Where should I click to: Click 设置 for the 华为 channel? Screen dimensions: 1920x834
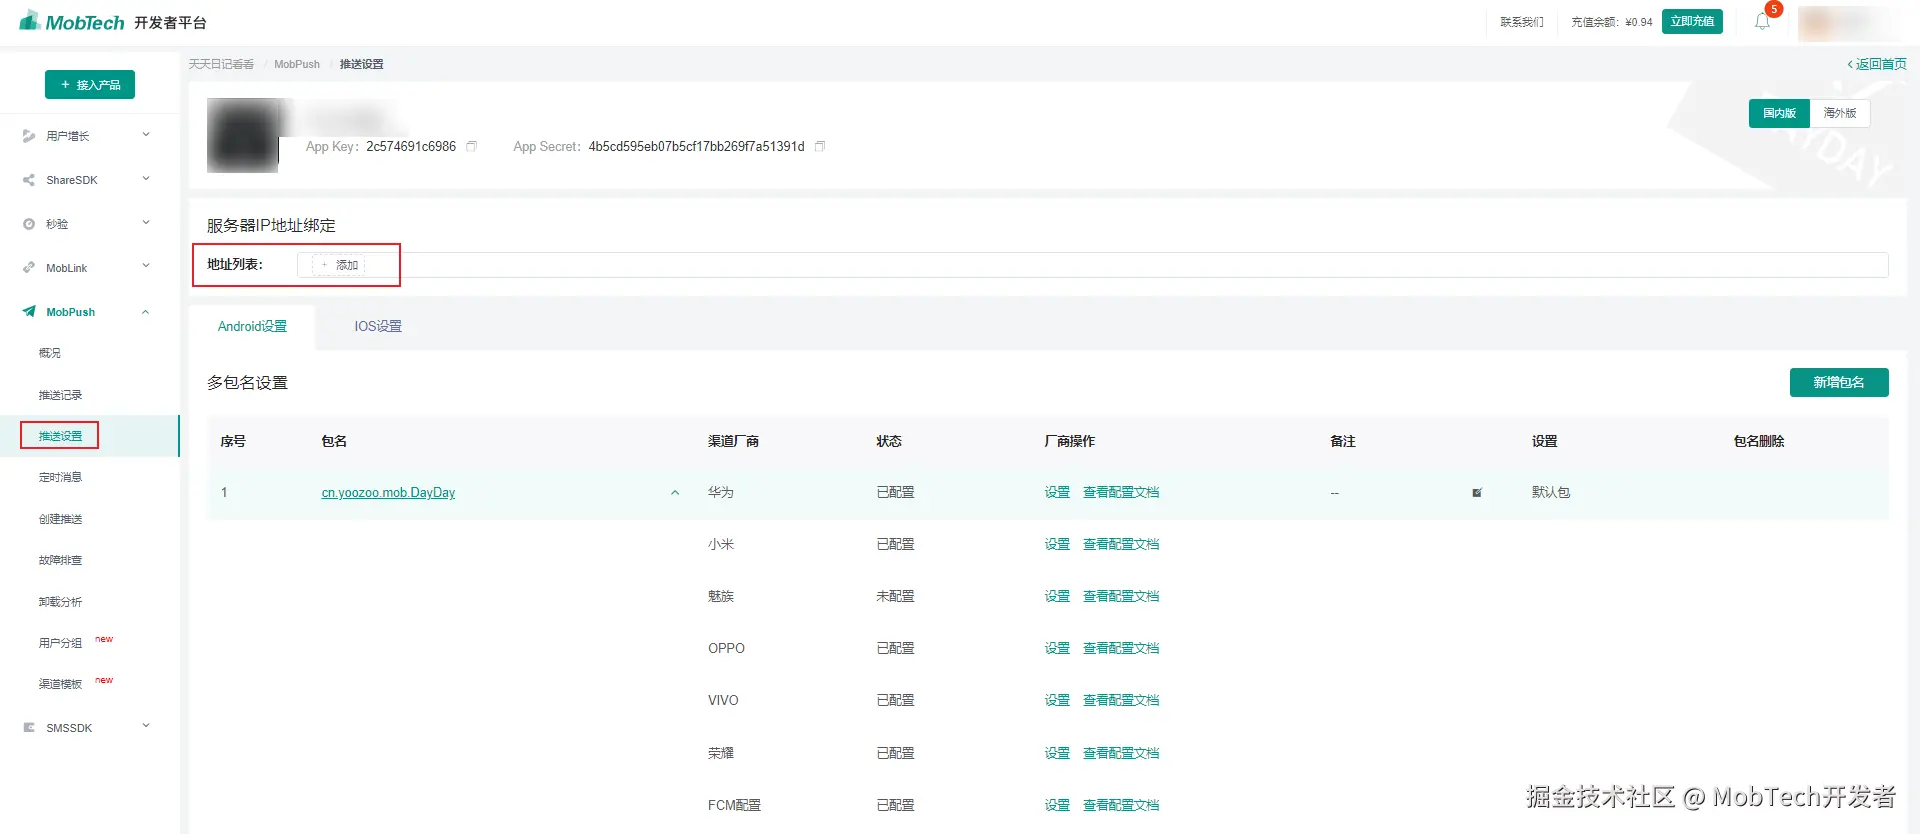coord(1057,492)
